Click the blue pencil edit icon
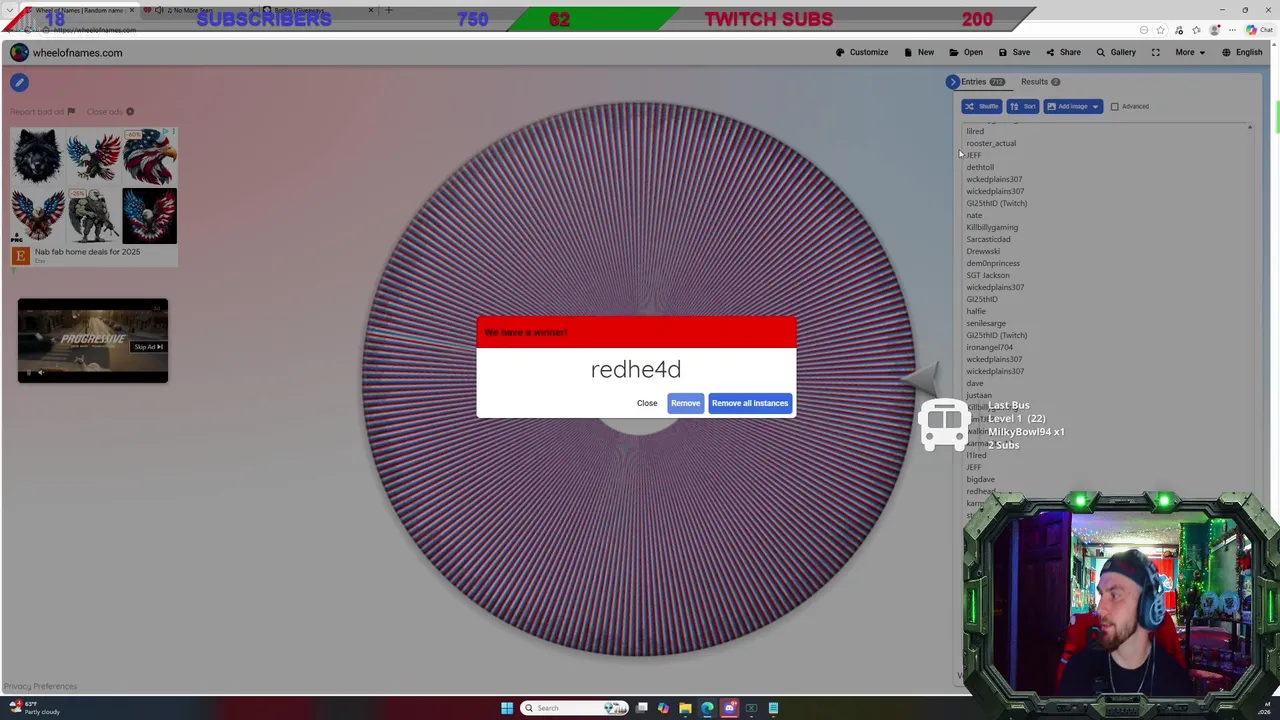Image resolution: width=1280 pixels, height=720 pixels. point(19,83)
